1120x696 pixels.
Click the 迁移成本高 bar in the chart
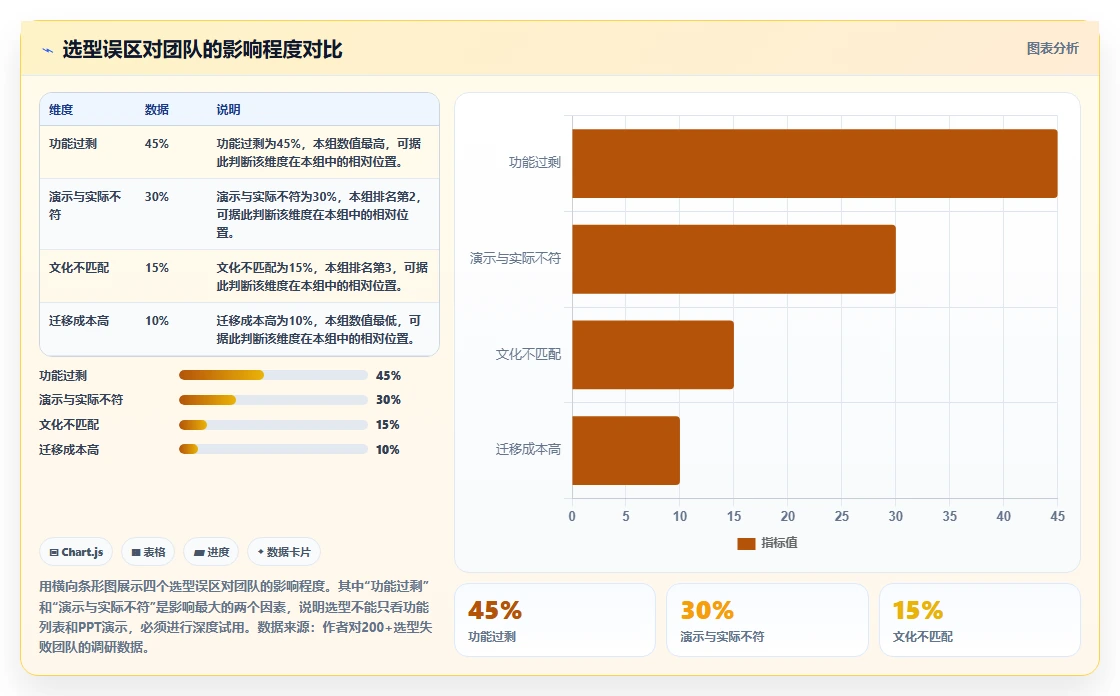tap(626, 450)
